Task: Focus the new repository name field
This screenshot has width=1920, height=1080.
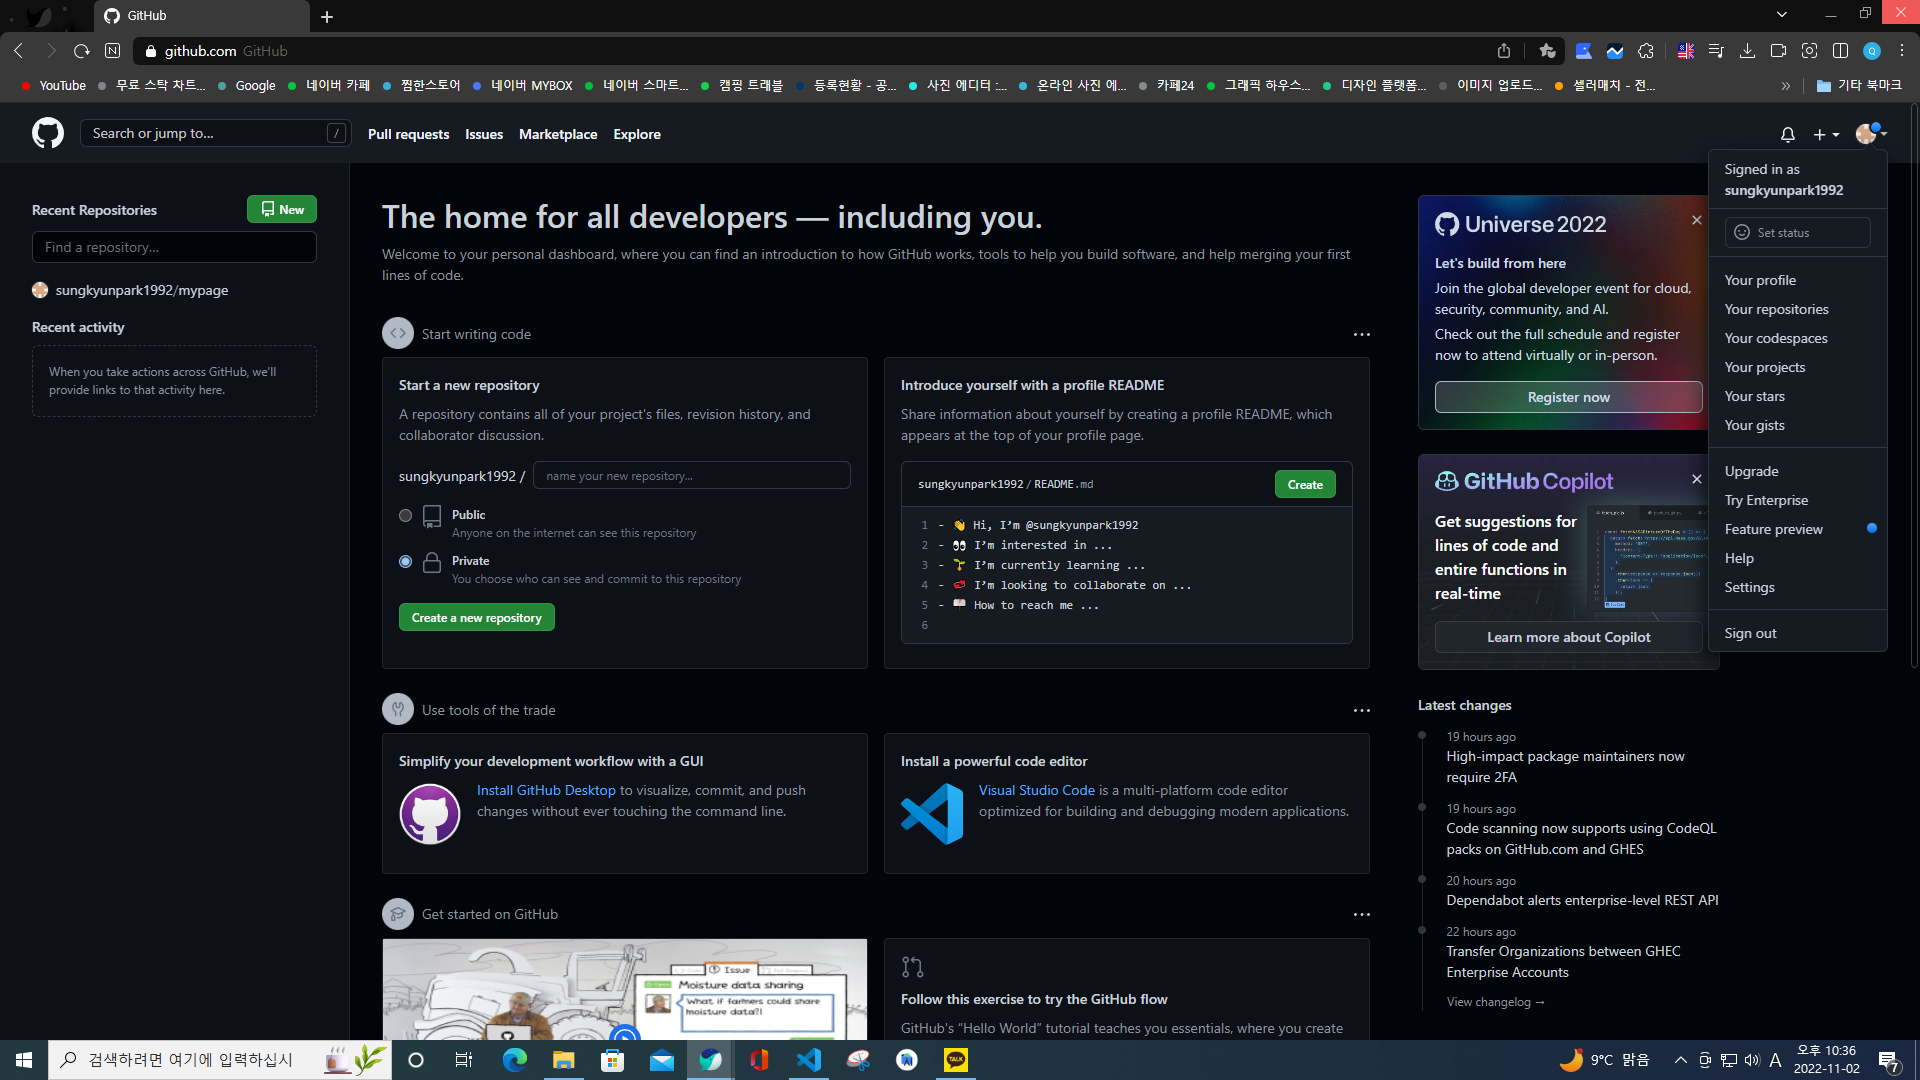Action: click(x=692, y=476)
